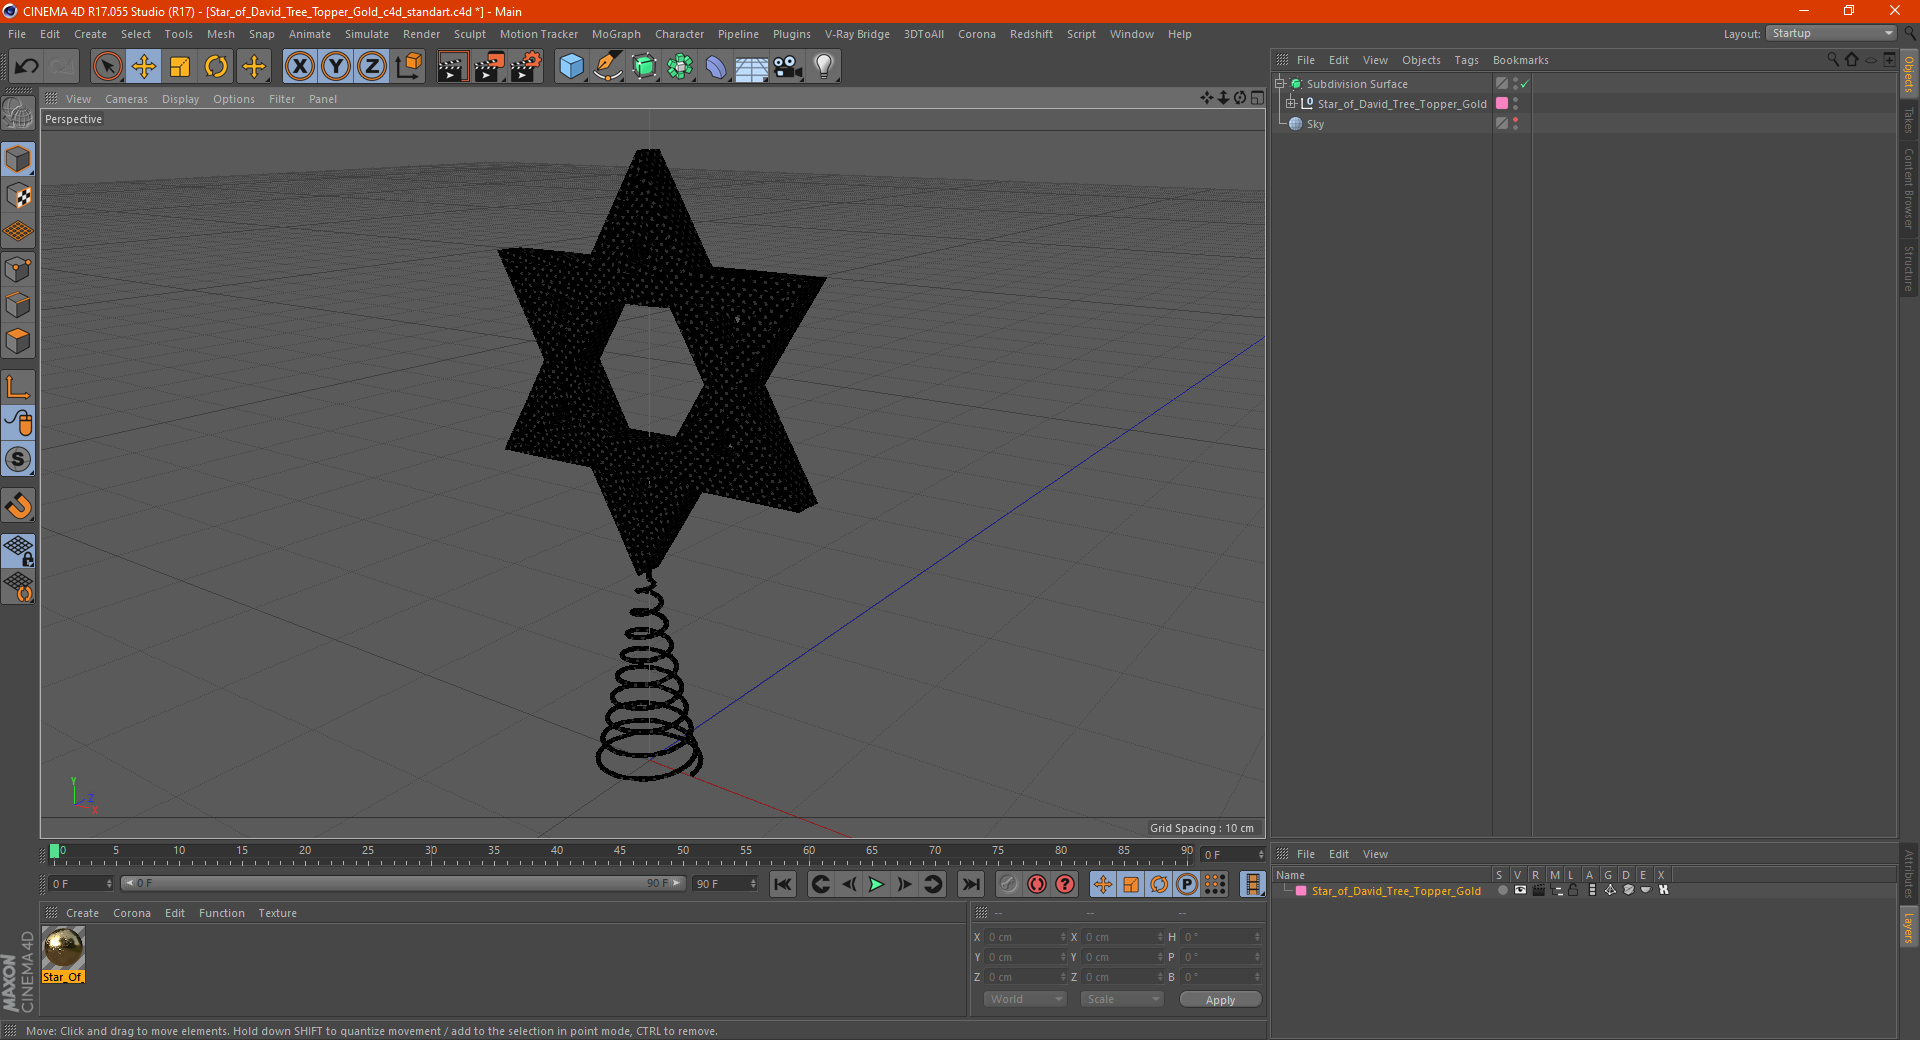
Task: Toggle X axis lock
Action: coord(299,67)
